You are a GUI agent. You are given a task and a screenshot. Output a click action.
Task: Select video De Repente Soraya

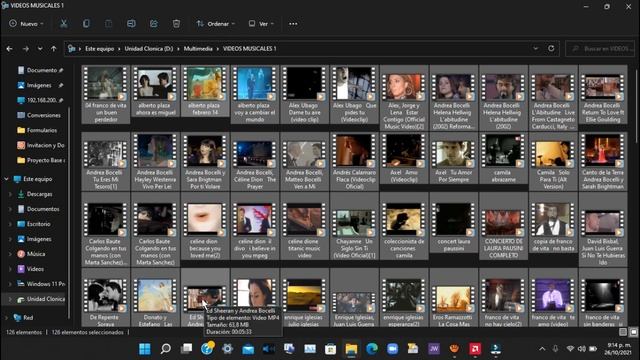tap(106, 298)
